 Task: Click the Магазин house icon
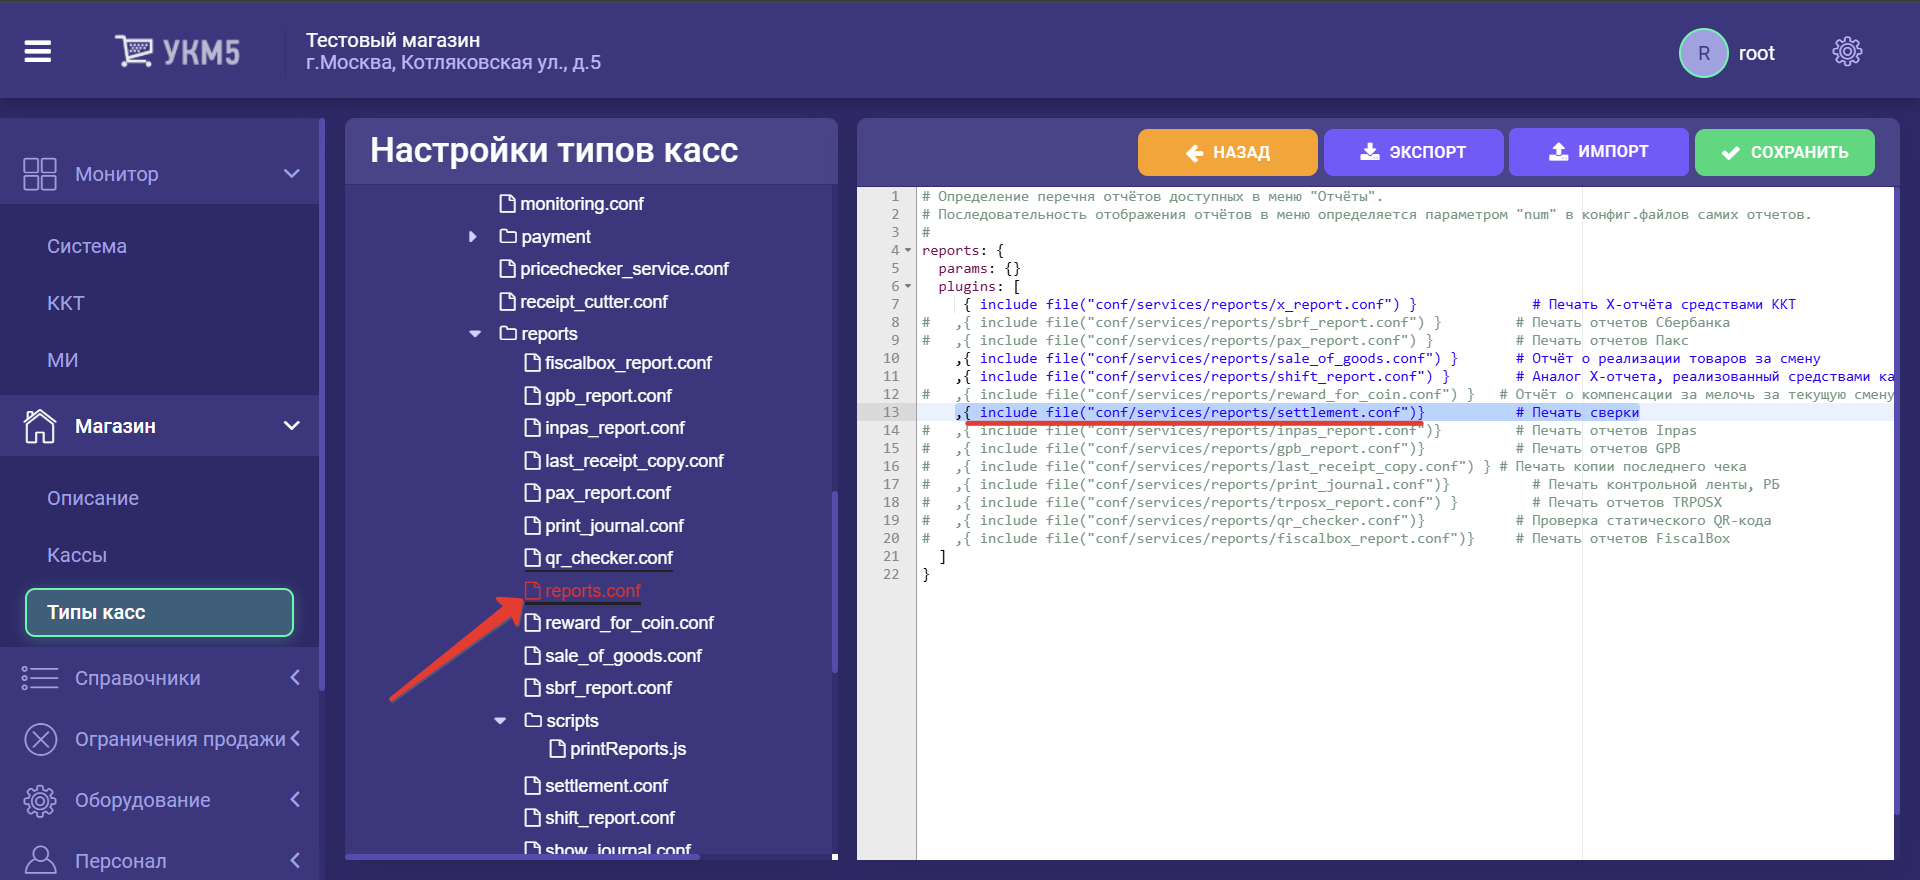coord(40,426)
